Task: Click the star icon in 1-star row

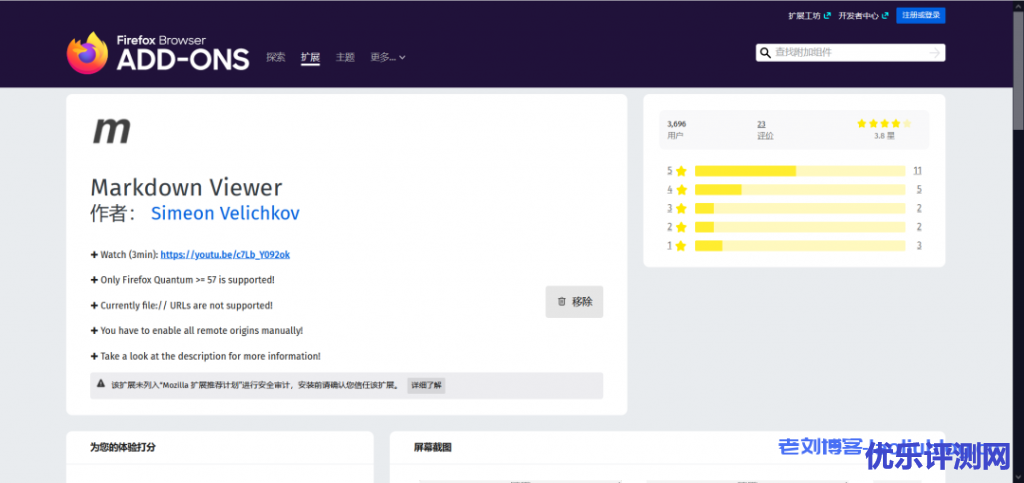Action: (x=681, y=246)
